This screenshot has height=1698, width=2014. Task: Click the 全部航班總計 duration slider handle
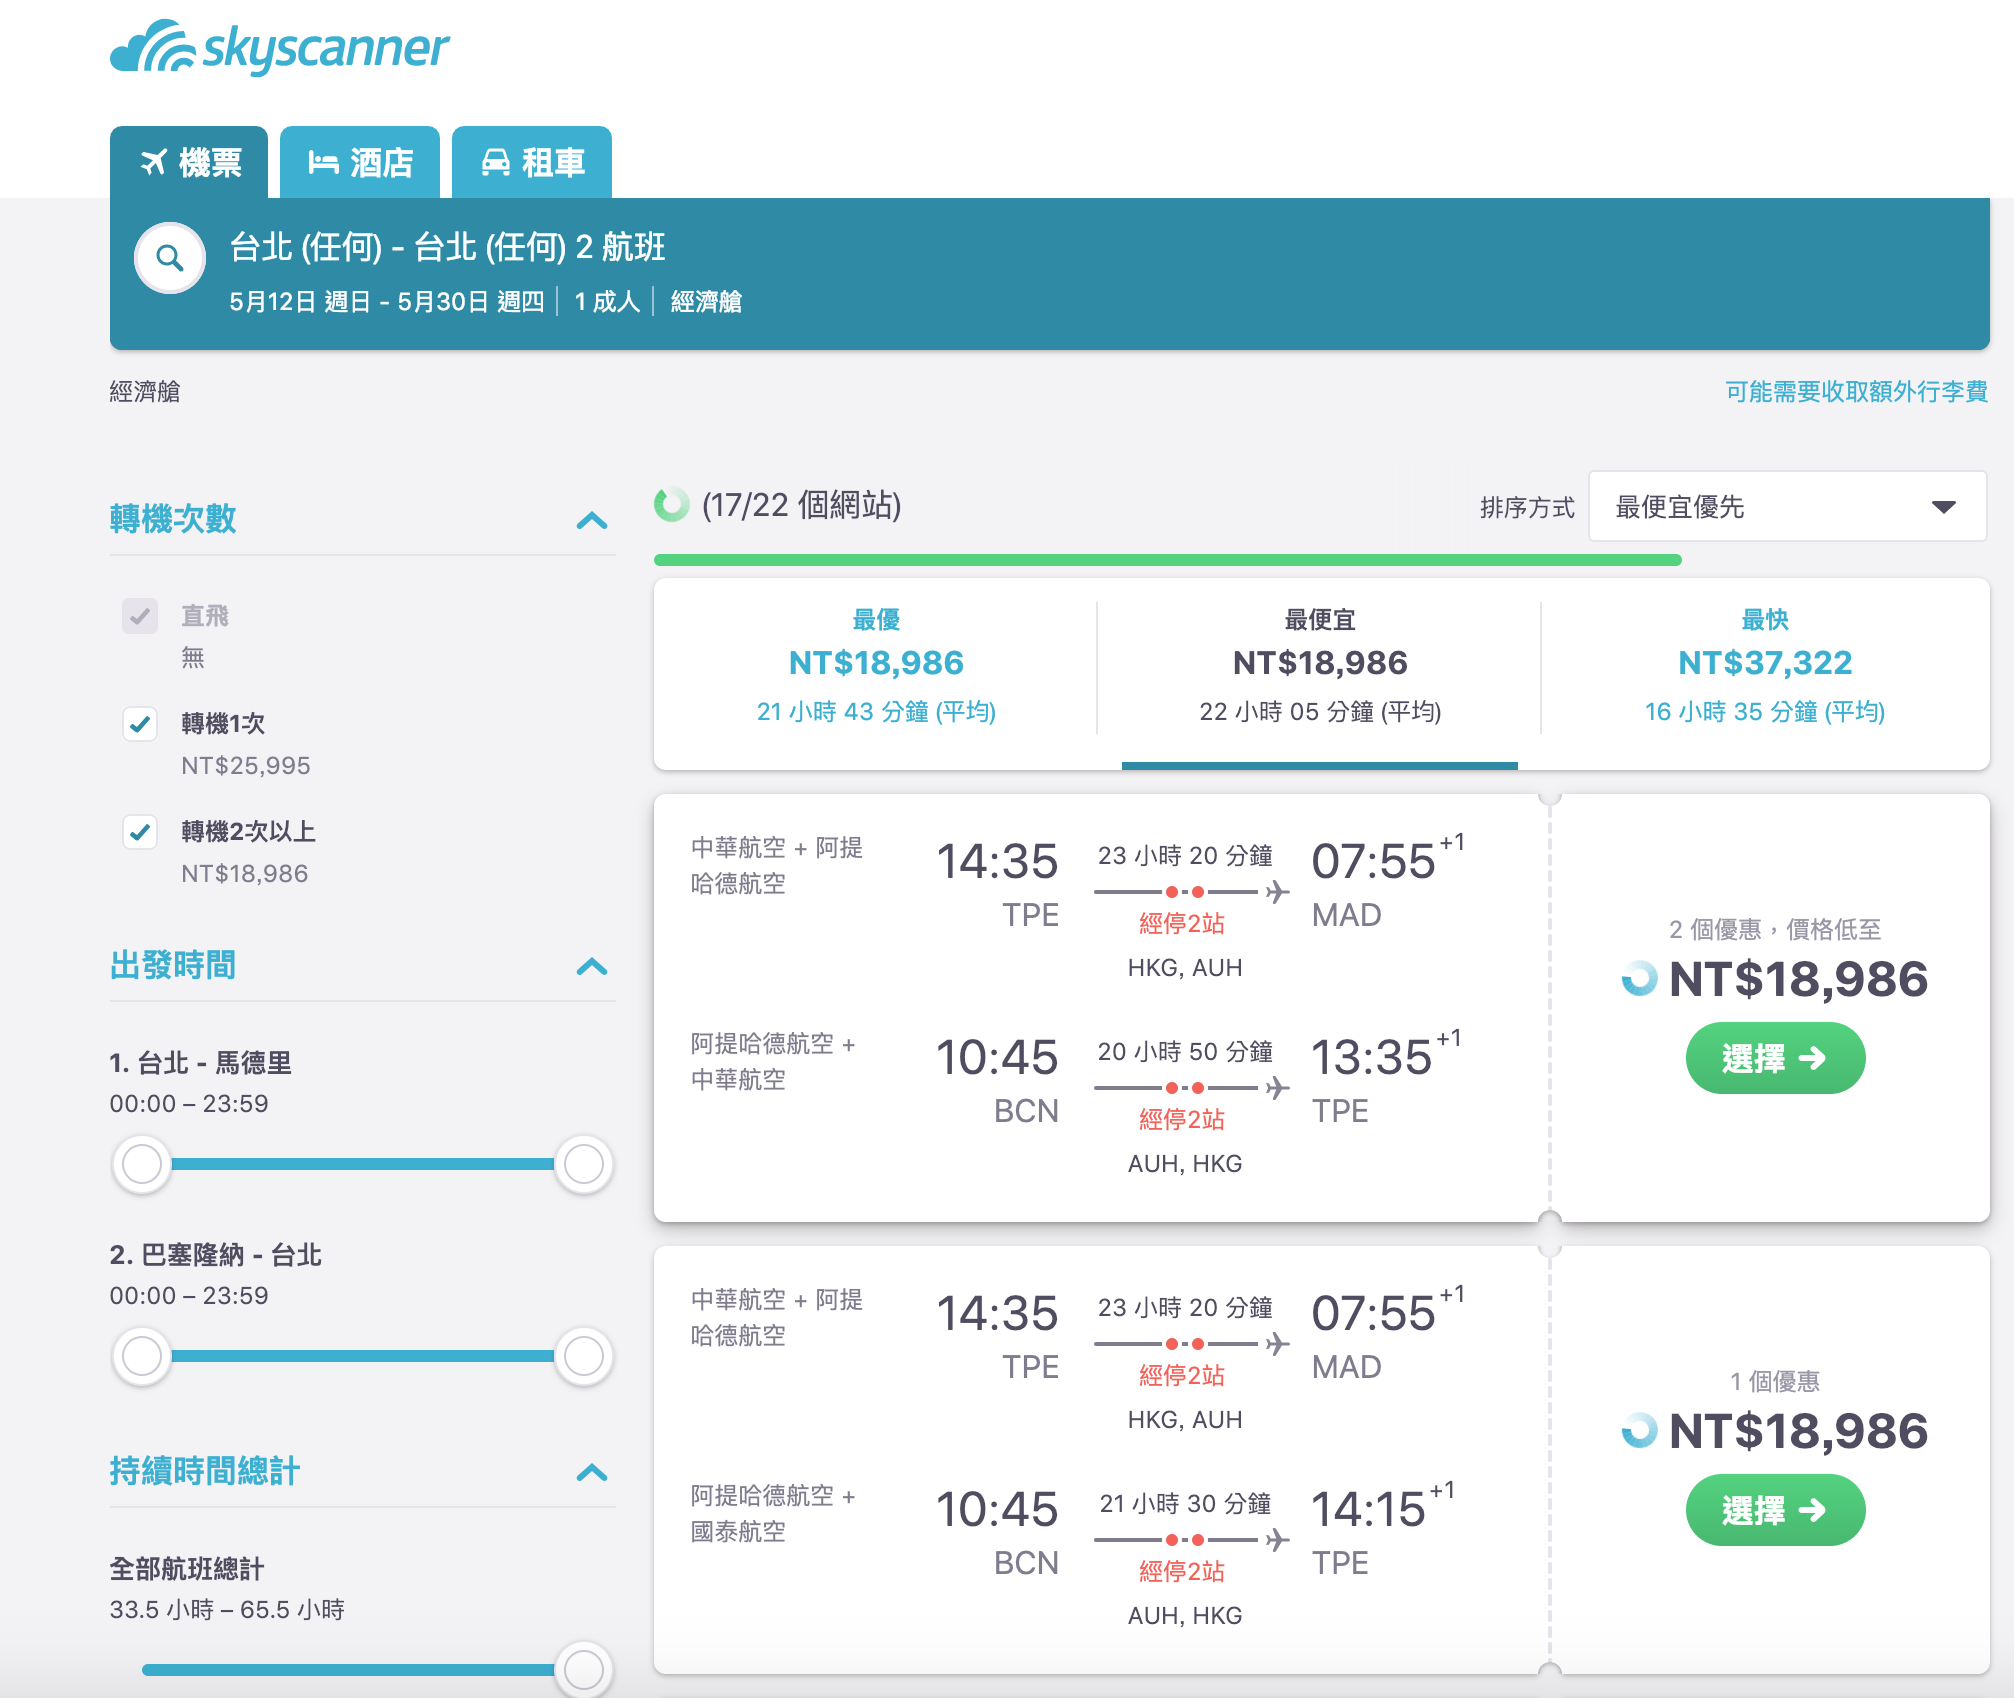pyautogui.click(x=584, y=1669)
